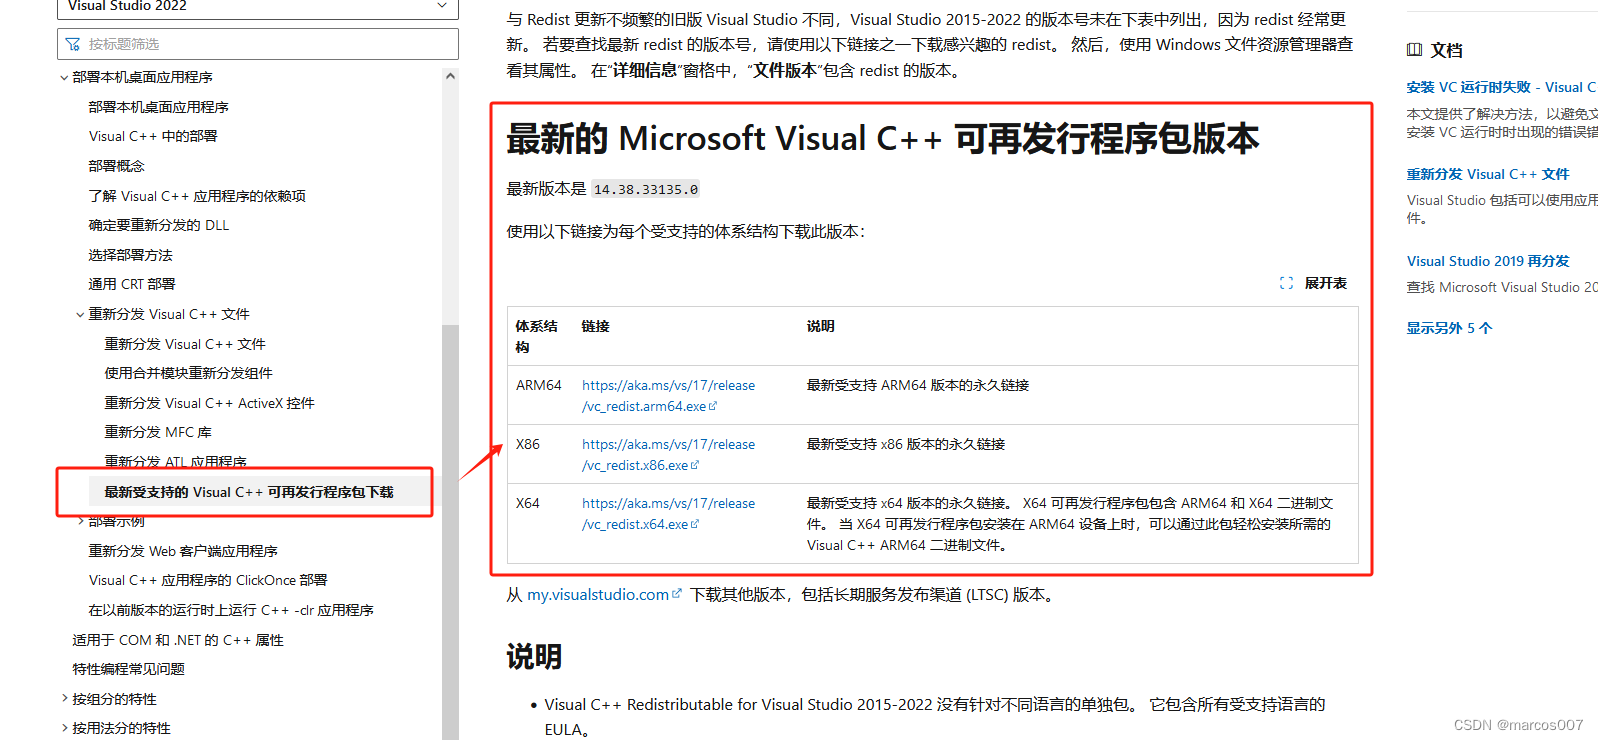1598x740 pixels.
Task: Open 重新分发 ATL 应用程序 tree item
Action: tap(175, 461)
